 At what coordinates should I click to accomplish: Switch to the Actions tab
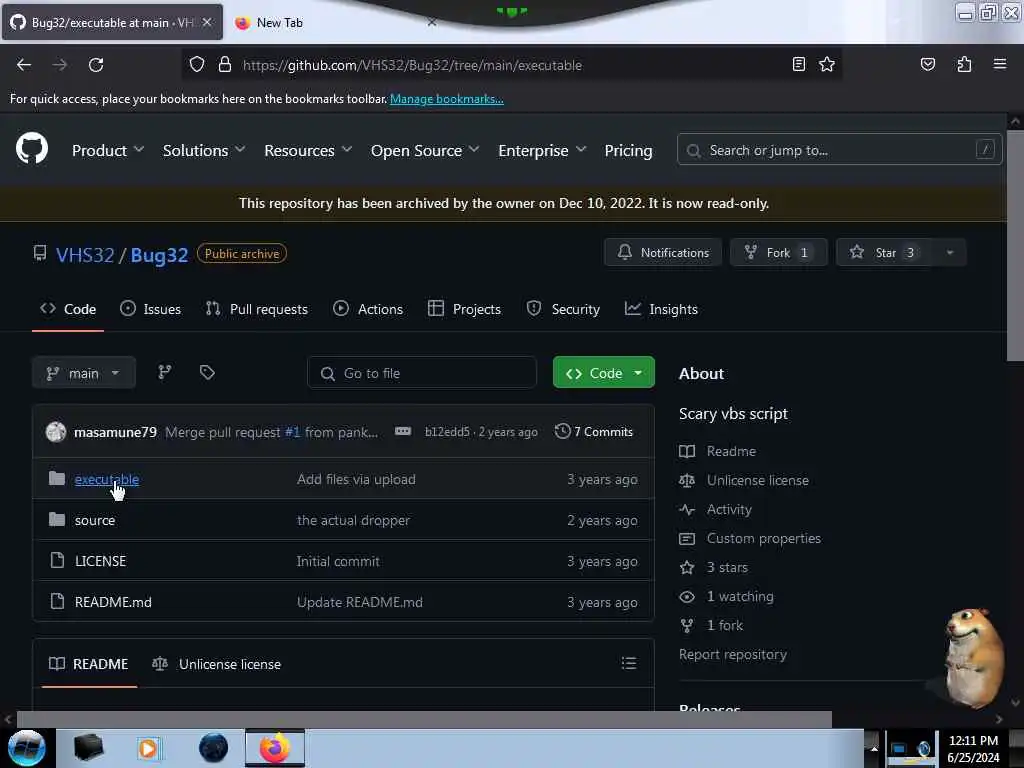[368, 309]
